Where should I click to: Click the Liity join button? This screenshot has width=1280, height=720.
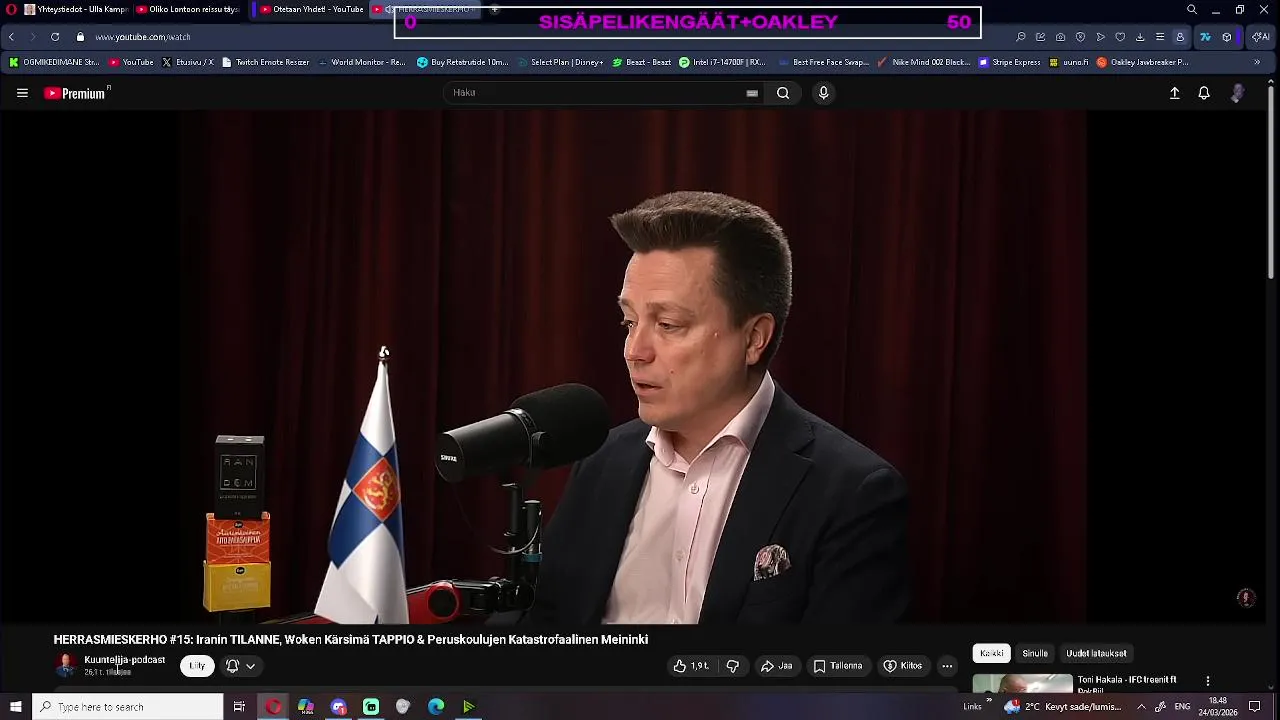pos(197,666)
